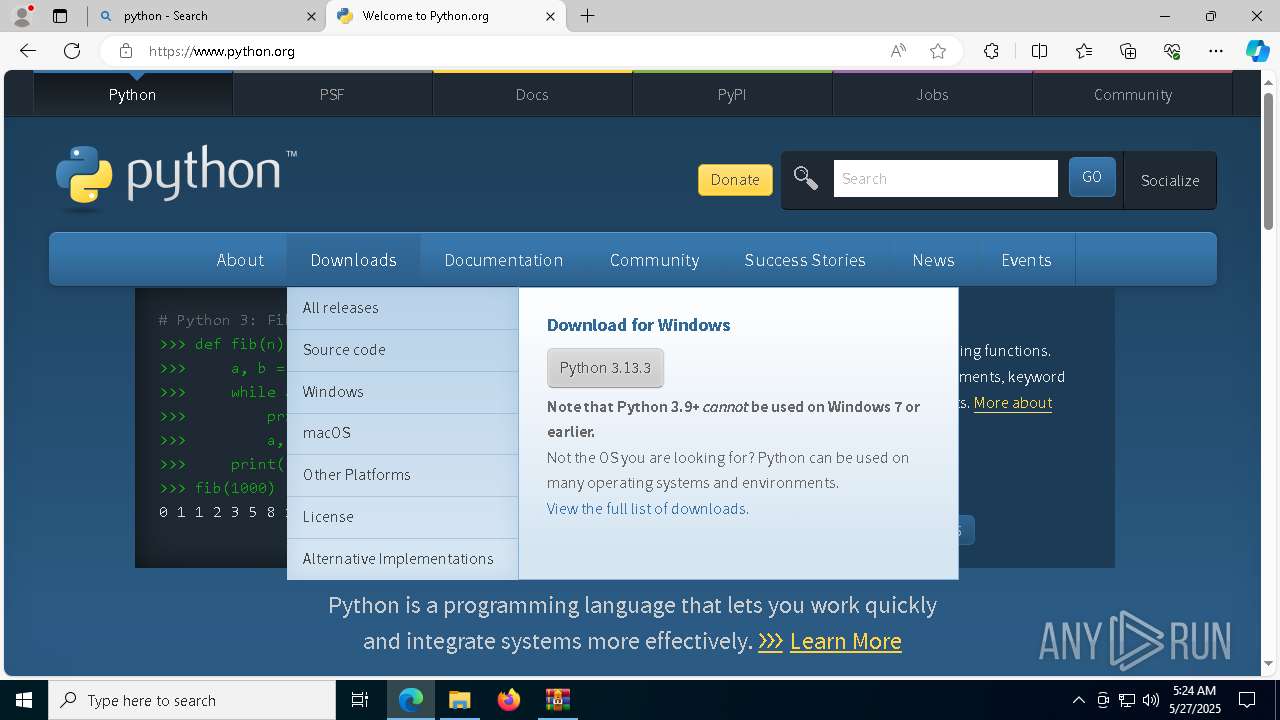The image size is (1280, 720).
Task: Open the notification center icon
Action: [1247, 700]
